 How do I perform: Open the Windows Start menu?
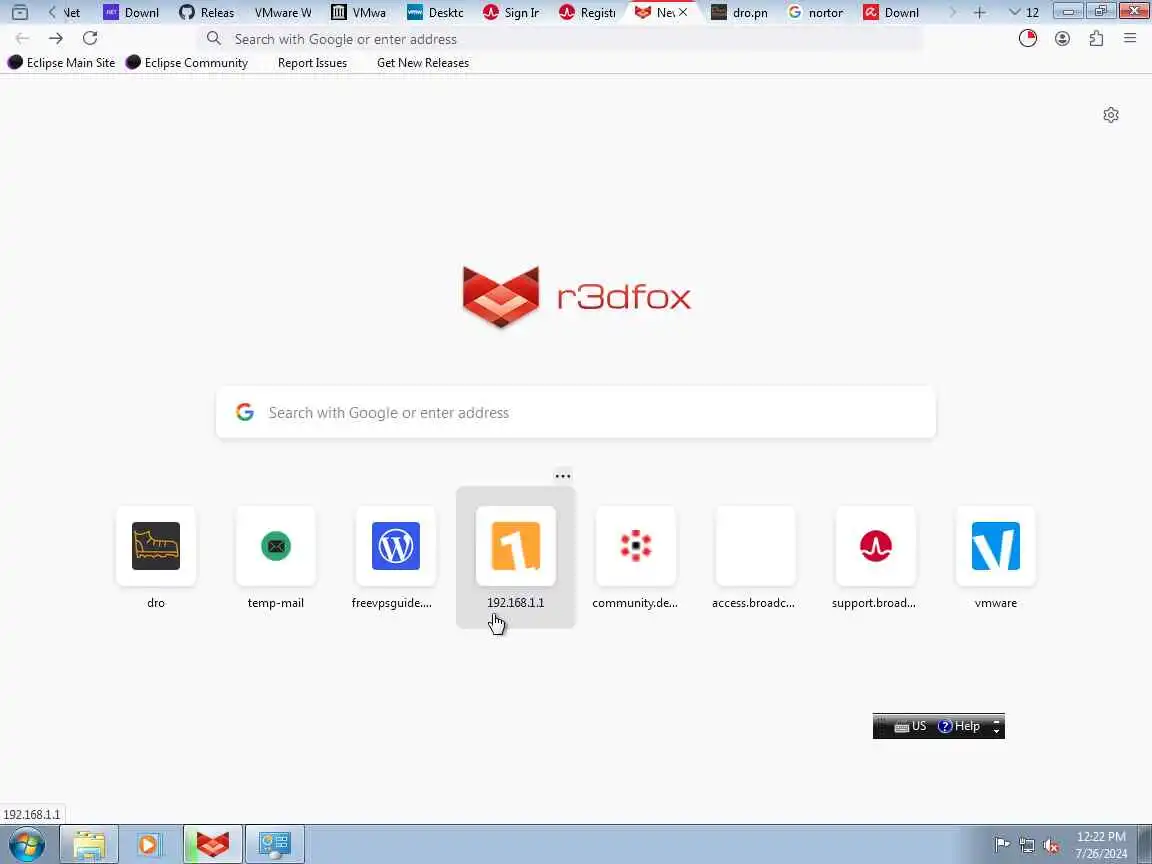tap(27, 844)
